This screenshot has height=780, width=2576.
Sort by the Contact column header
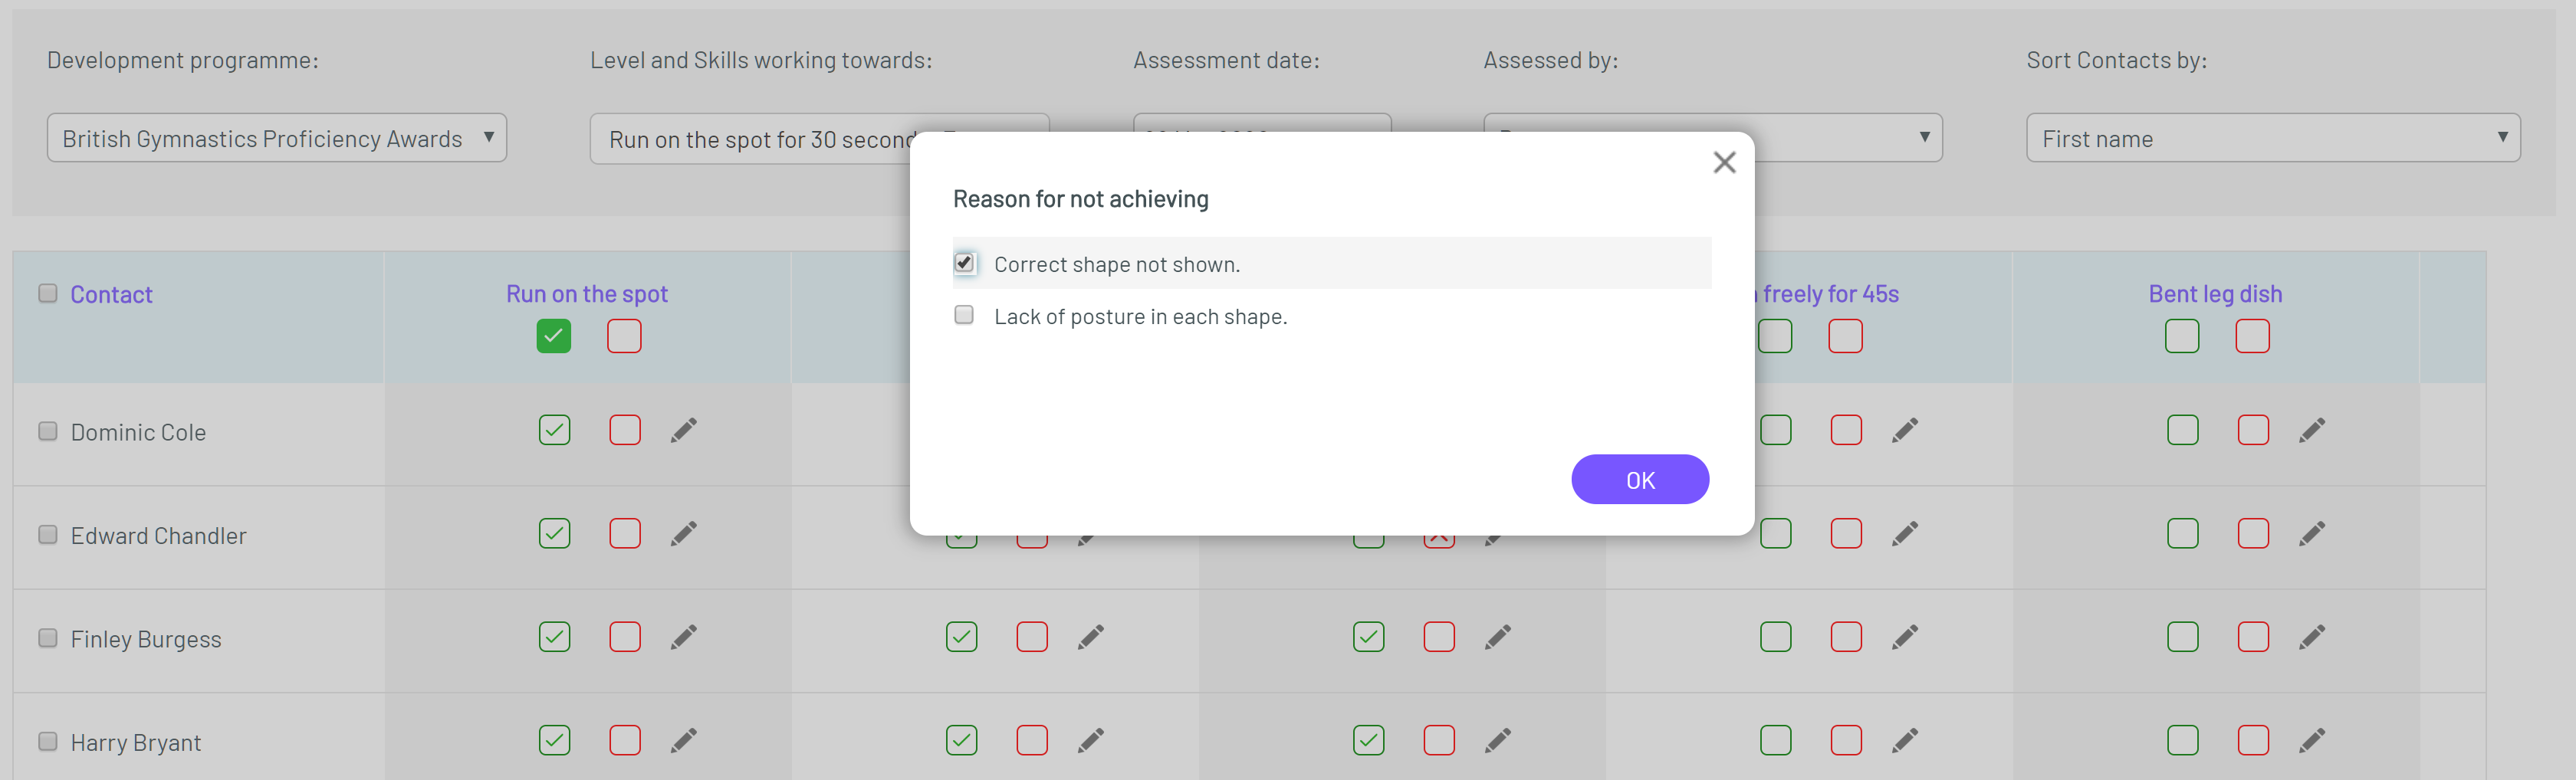111,294
